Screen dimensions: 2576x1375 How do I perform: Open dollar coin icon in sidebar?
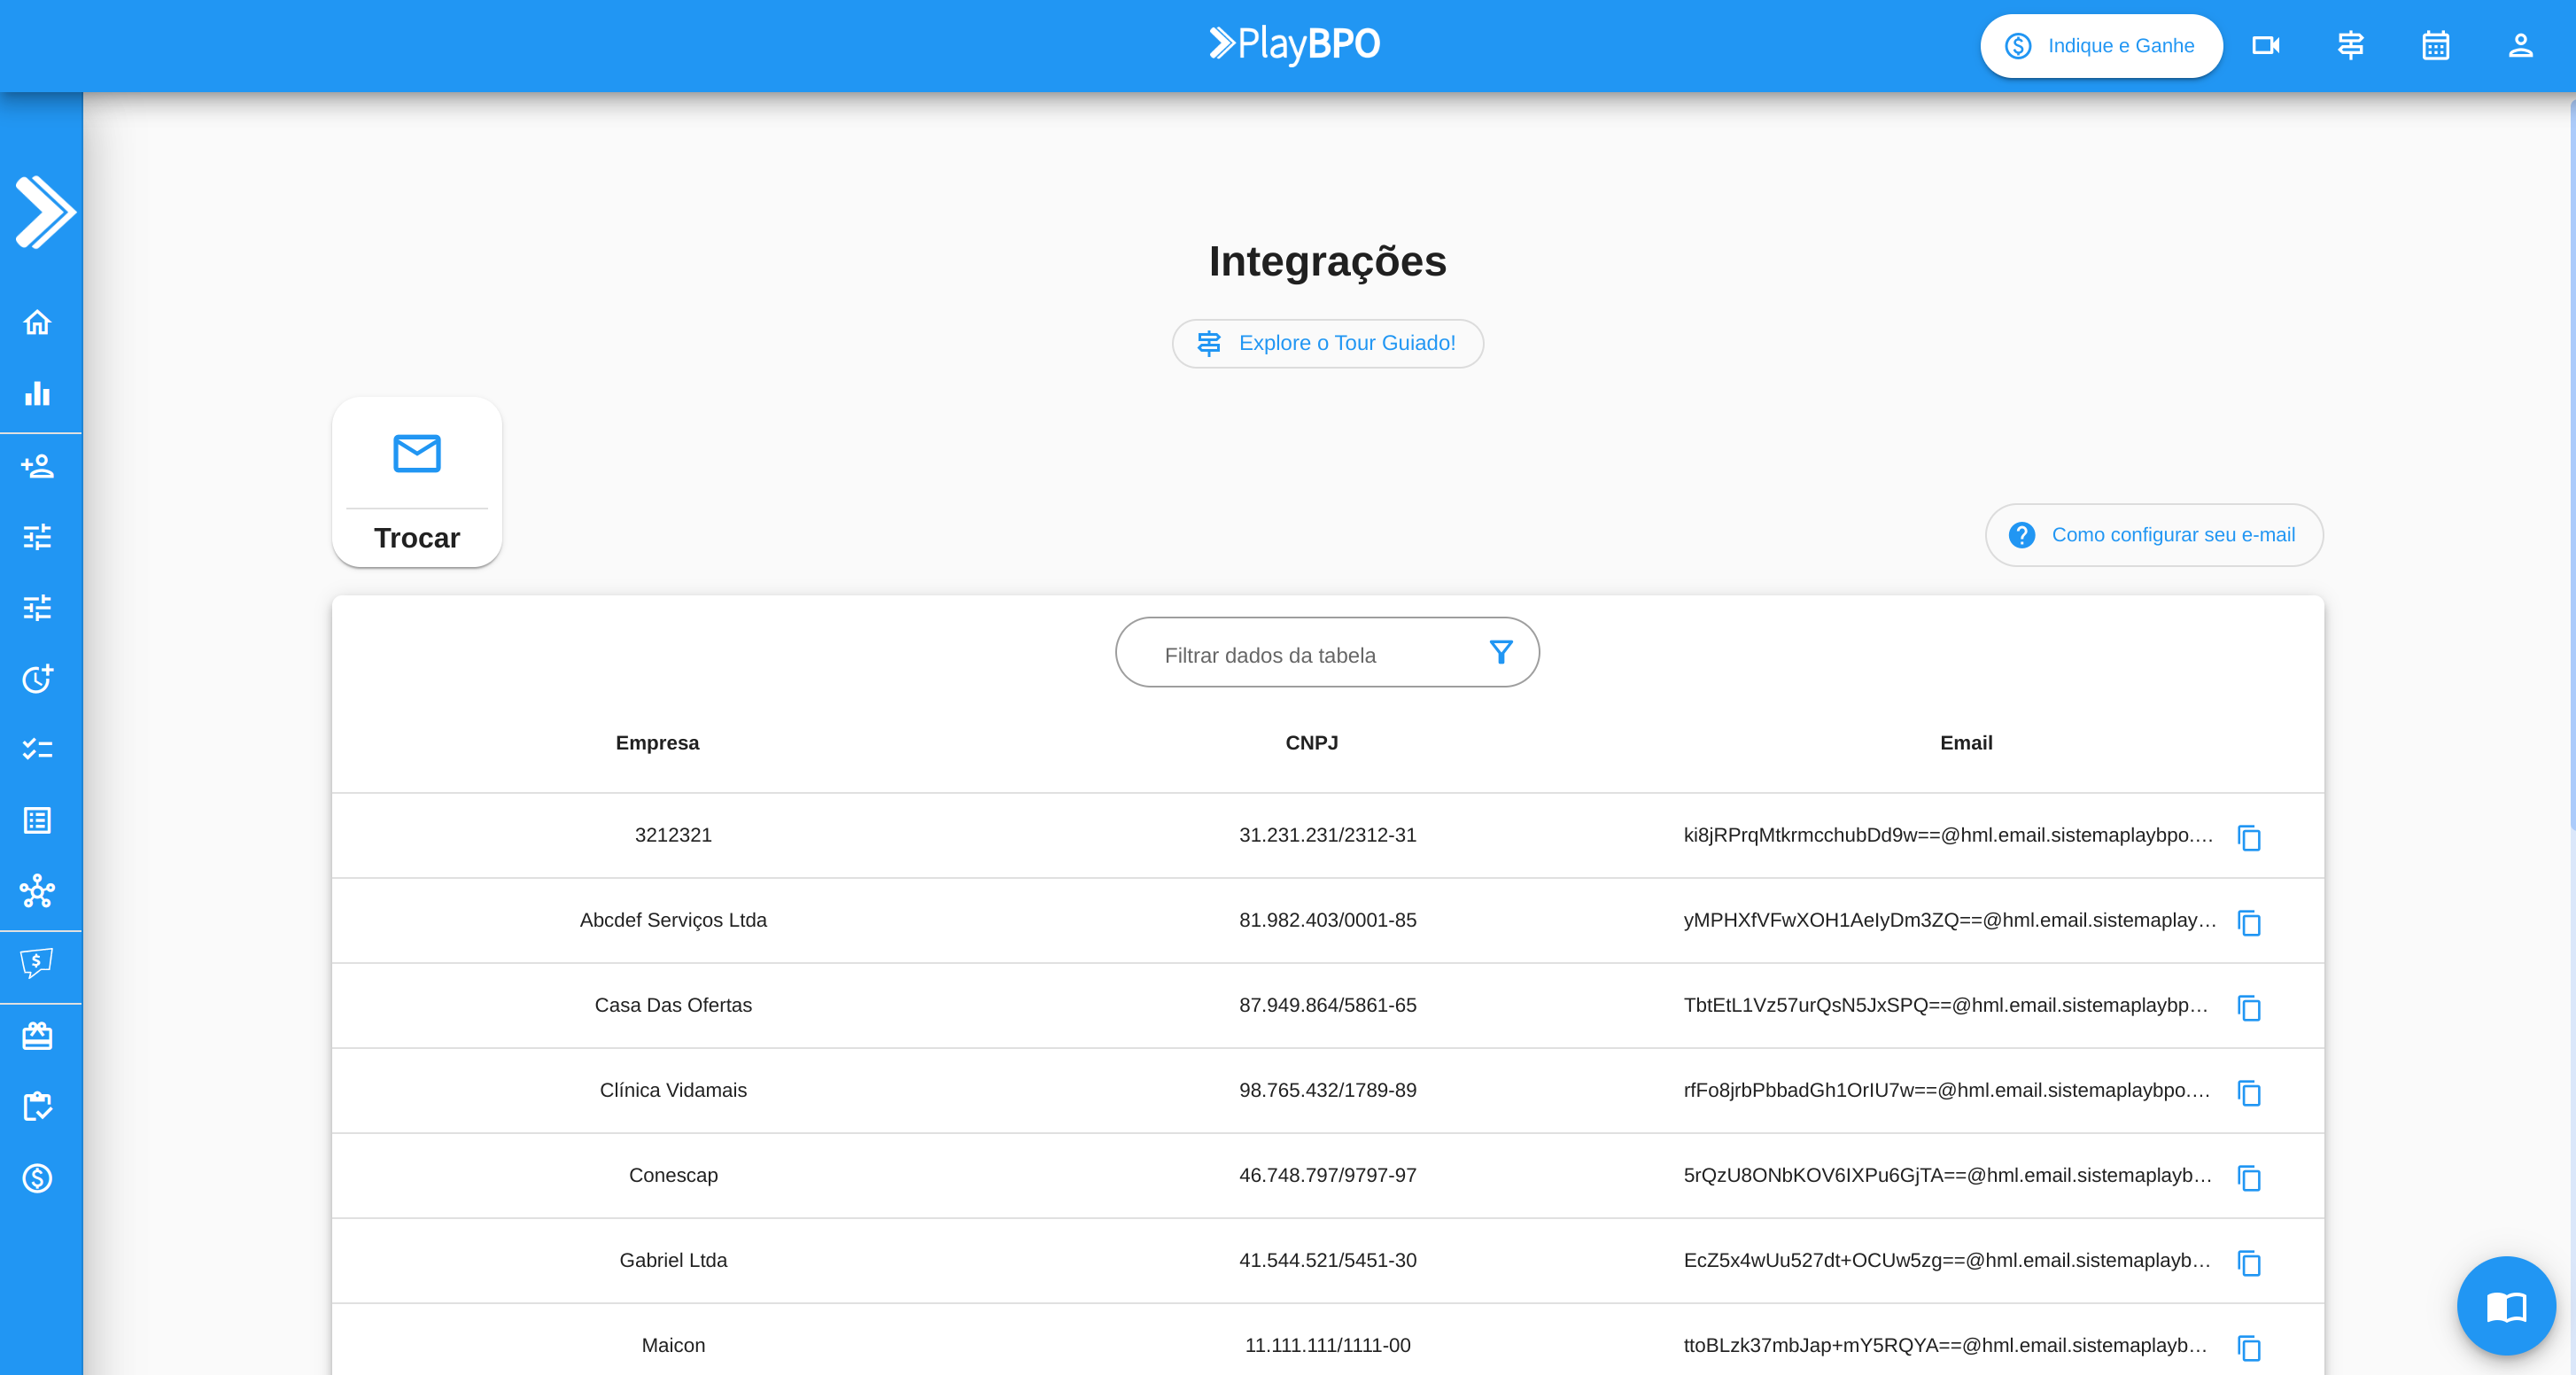(x=38, y=1179)
